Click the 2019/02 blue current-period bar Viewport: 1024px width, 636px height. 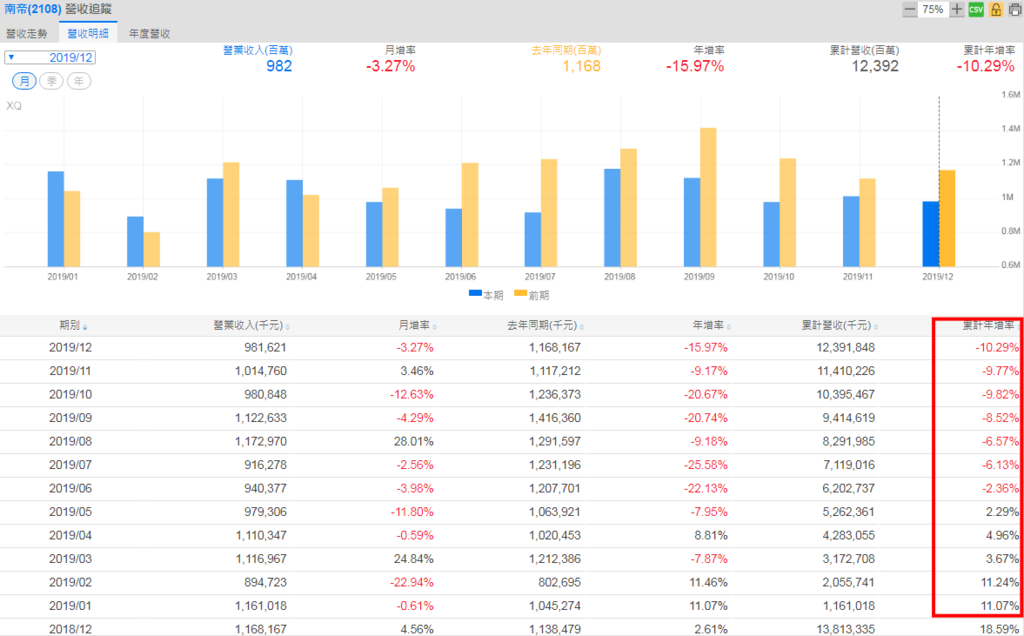coord(135,242)
